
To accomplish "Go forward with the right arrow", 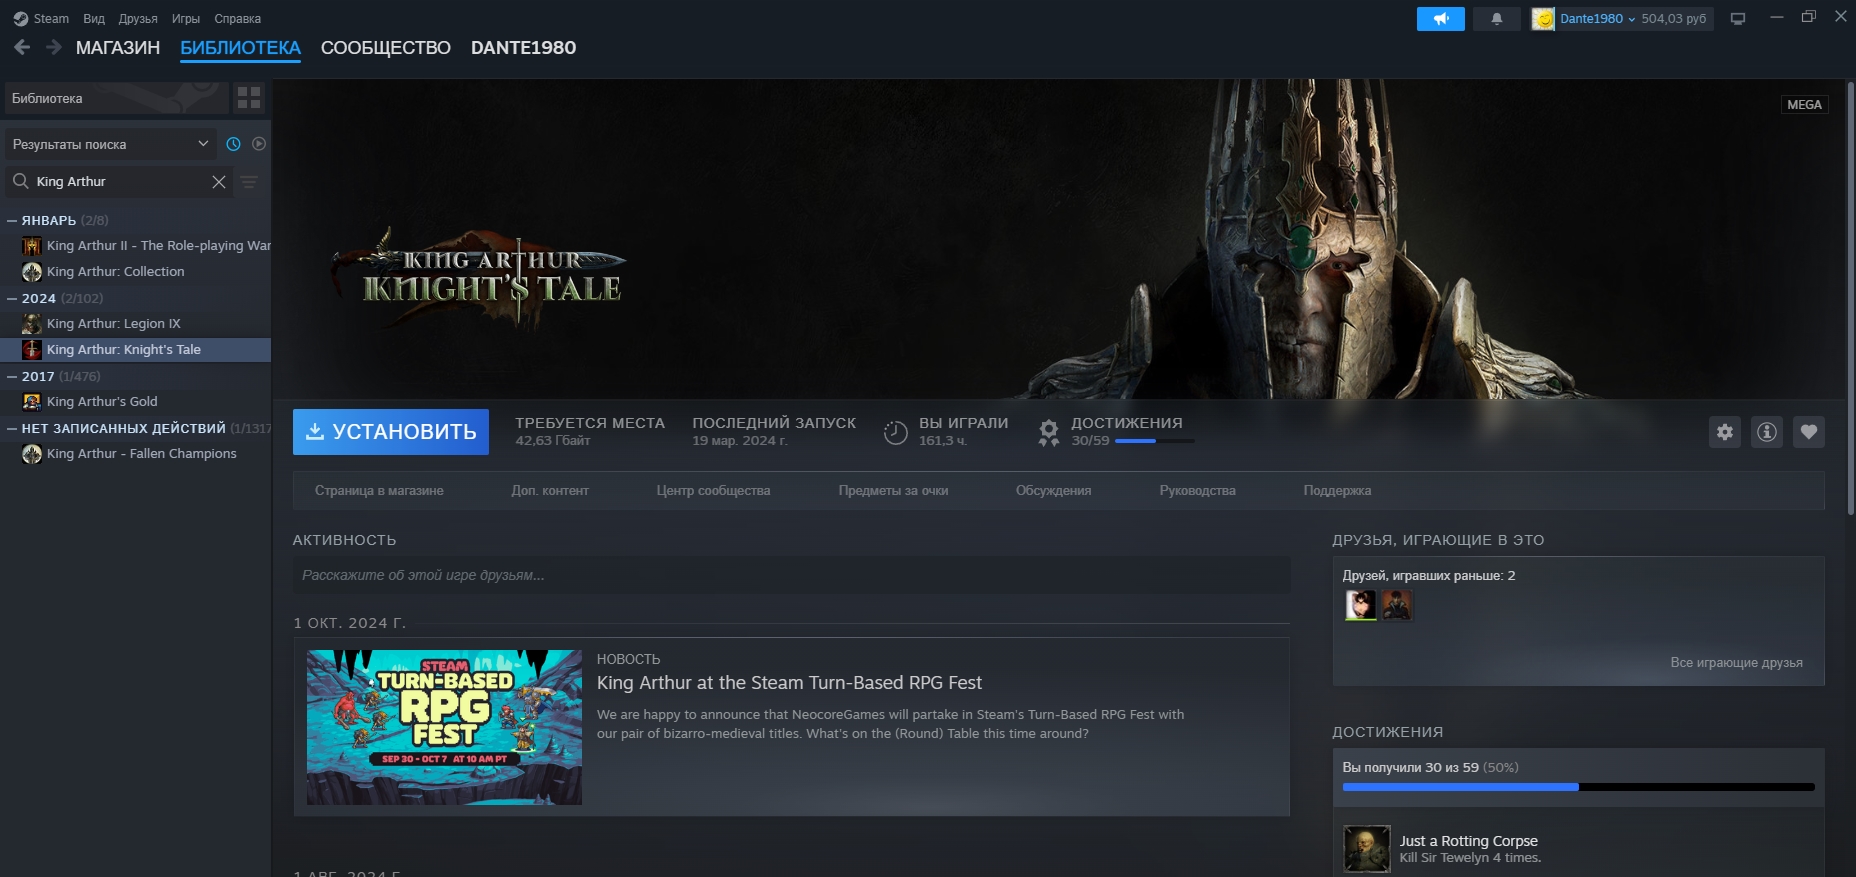I will (x=54, y=47).
